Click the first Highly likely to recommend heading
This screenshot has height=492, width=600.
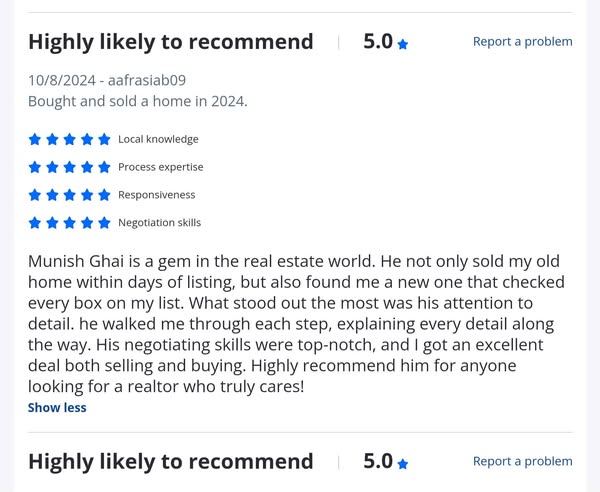pos(170,42)
